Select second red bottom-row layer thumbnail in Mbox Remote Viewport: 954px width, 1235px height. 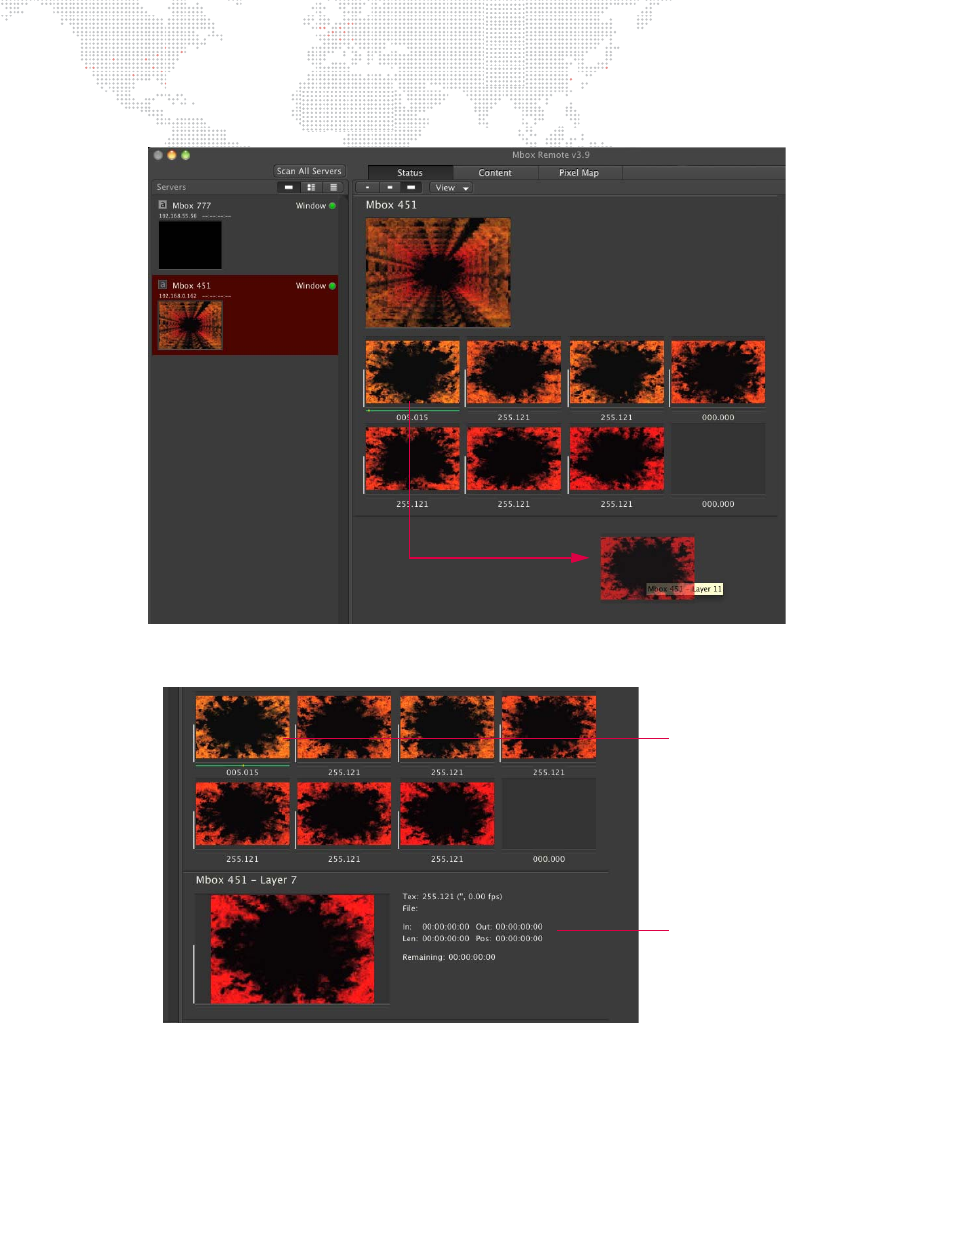514,459
